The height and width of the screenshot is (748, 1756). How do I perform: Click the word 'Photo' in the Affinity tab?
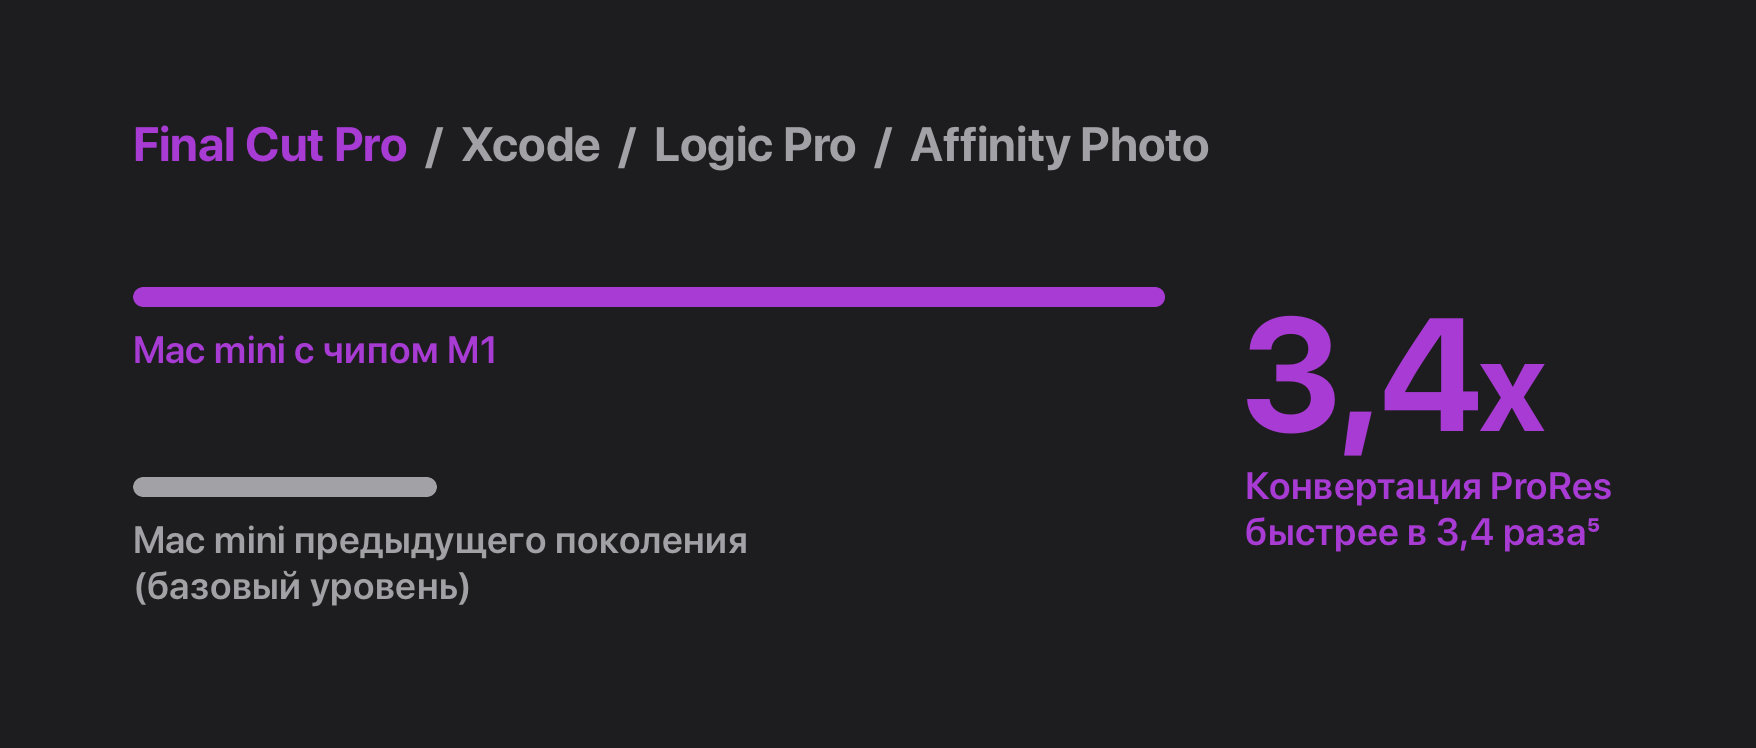coord(1144,146)
